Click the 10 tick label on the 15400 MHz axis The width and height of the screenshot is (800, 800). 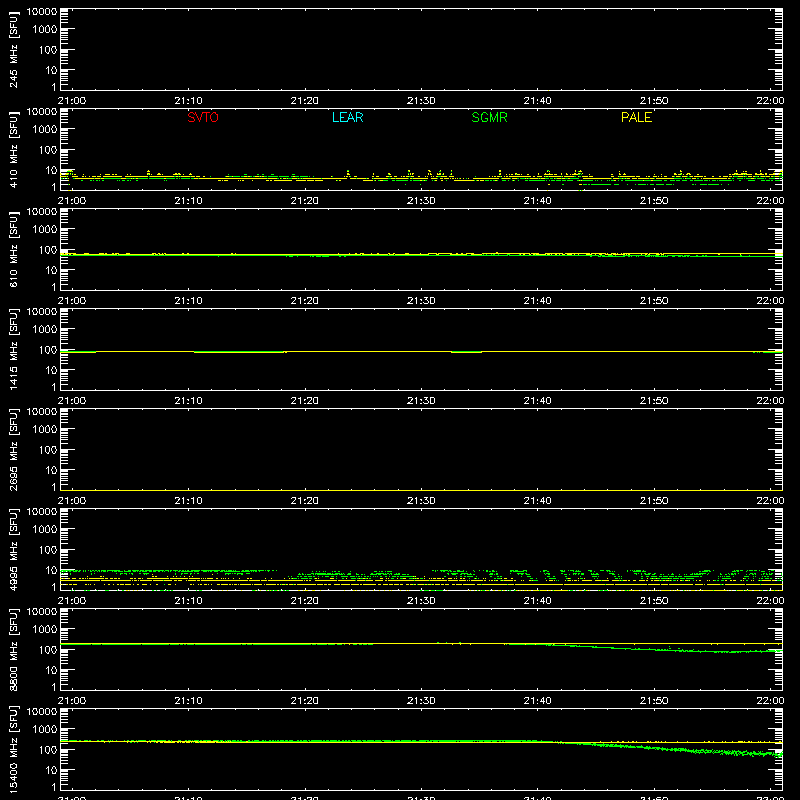pos(51,770)
